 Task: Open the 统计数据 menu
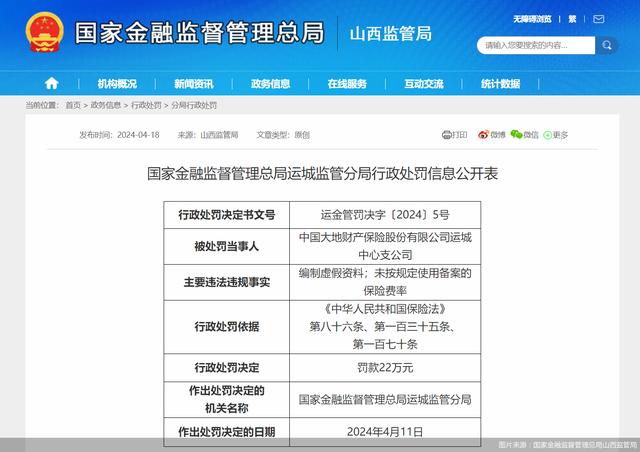500,84
